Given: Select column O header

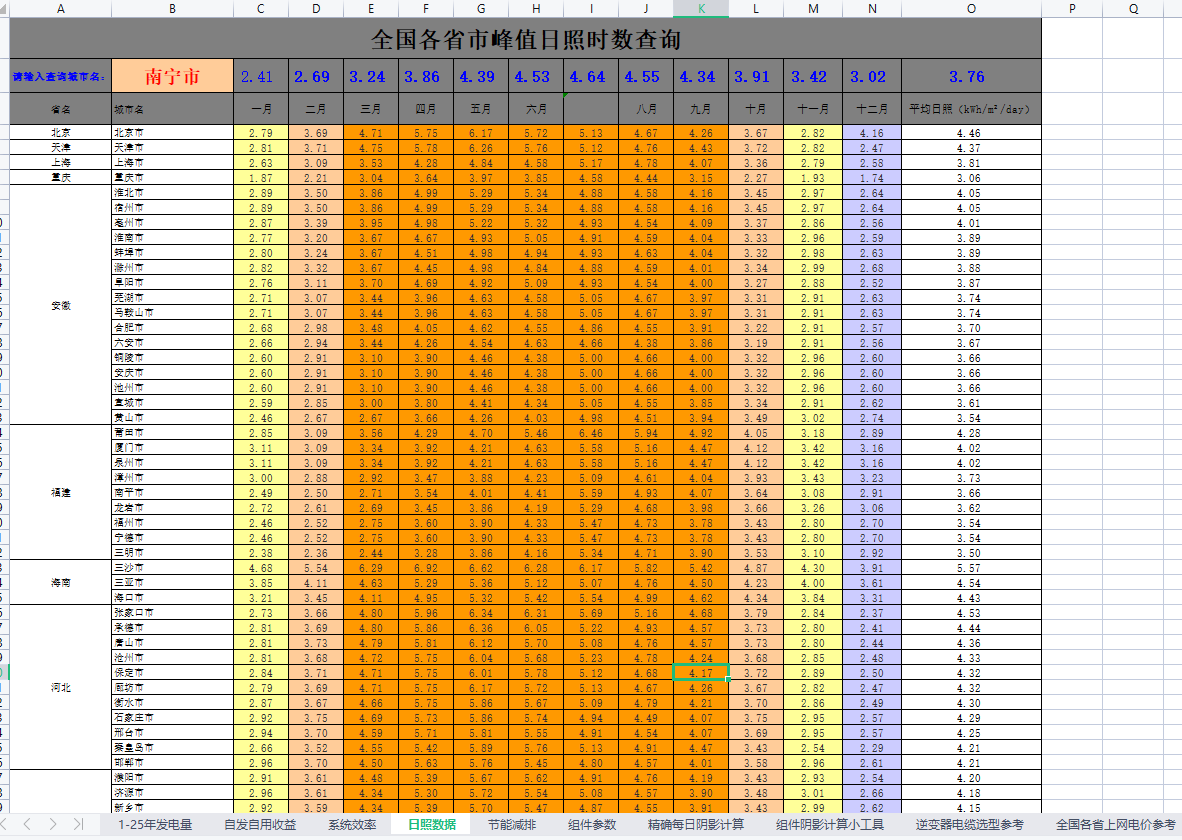Looking at the screenshot, I should click(x=971, y=9).
